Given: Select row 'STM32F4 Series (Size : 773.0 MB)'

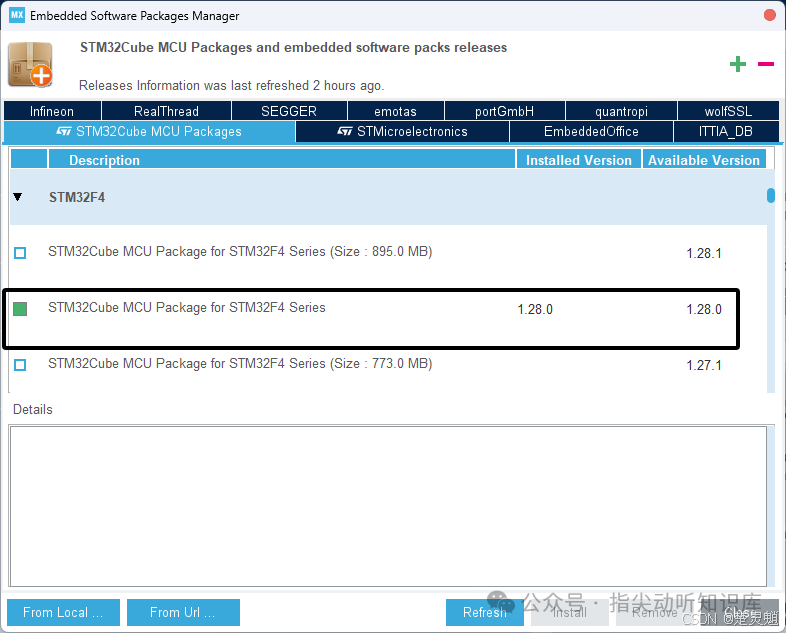Looking at the screenshot, I should [x=388, y=364].
